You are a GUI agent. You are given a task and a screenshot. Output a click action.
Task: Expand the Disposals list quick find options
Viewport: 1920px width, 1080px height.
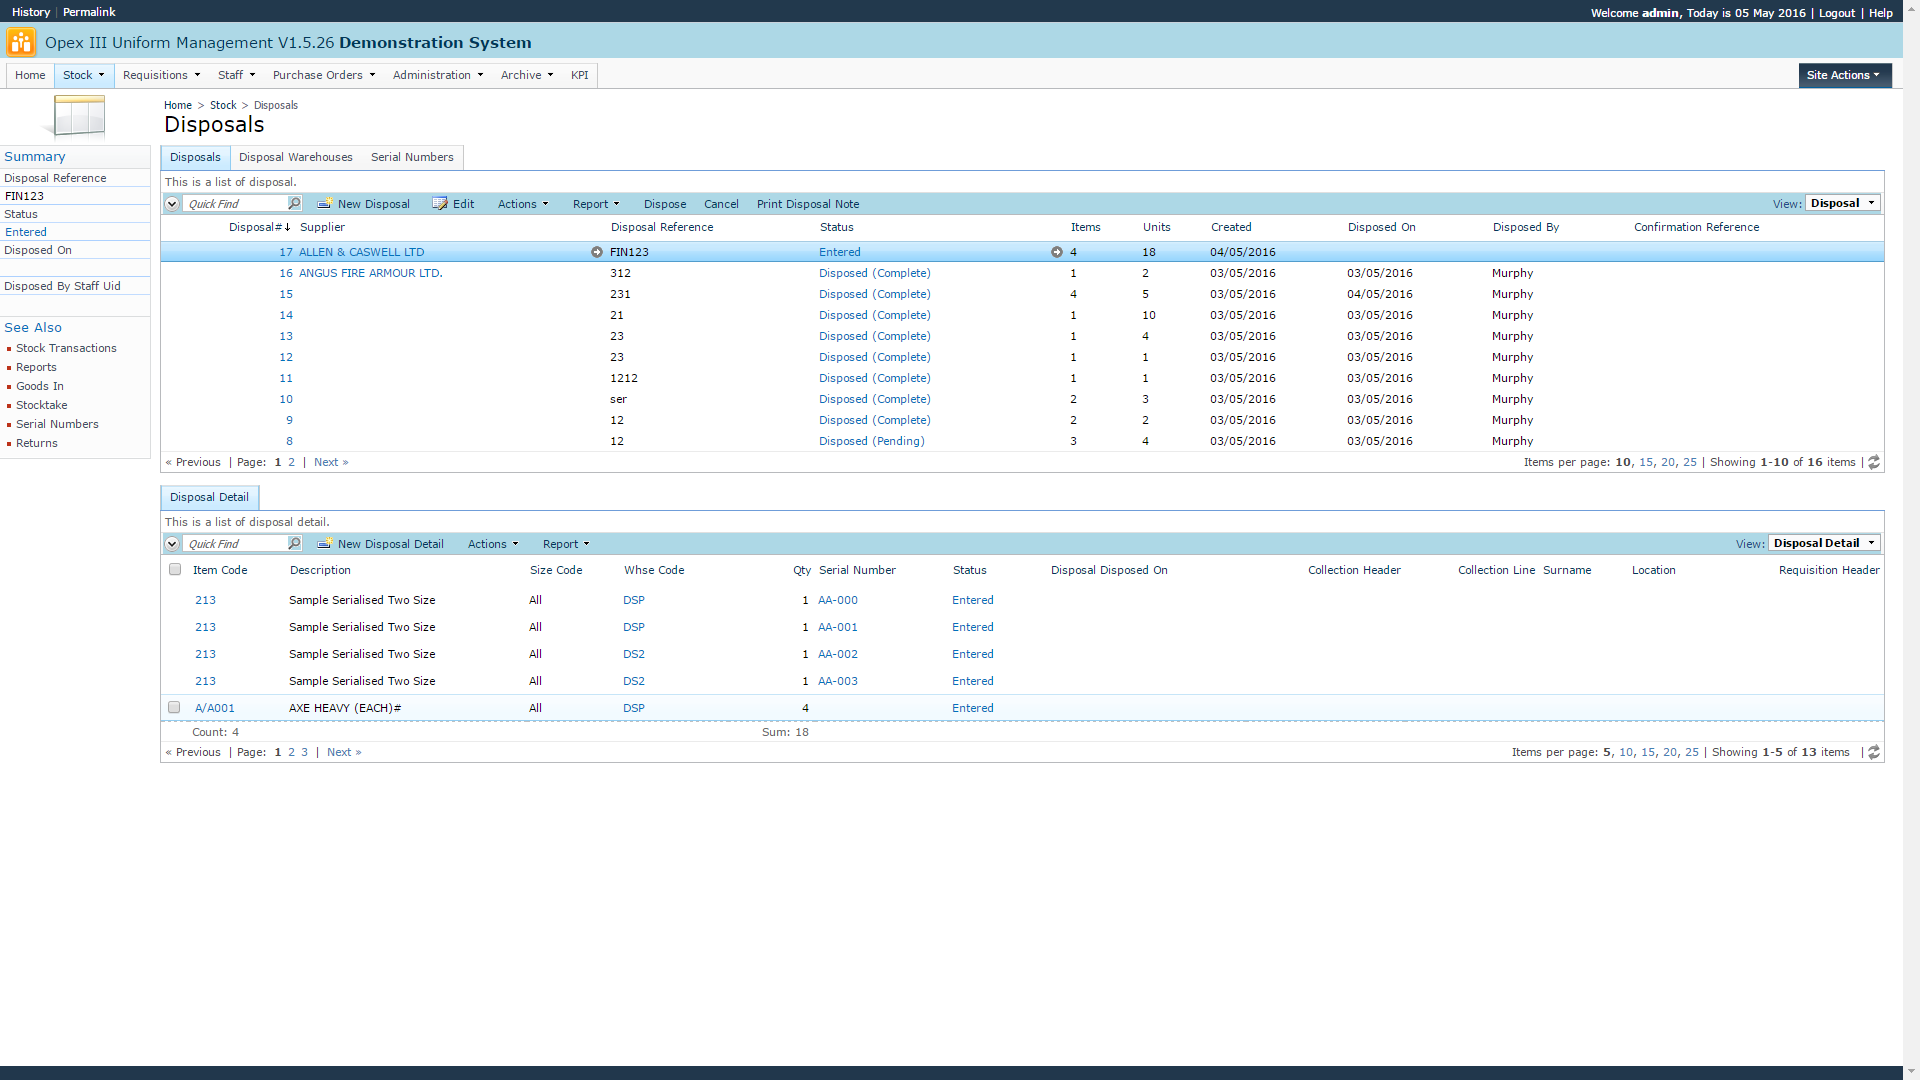pyautogui.click(x=172, y=204)
